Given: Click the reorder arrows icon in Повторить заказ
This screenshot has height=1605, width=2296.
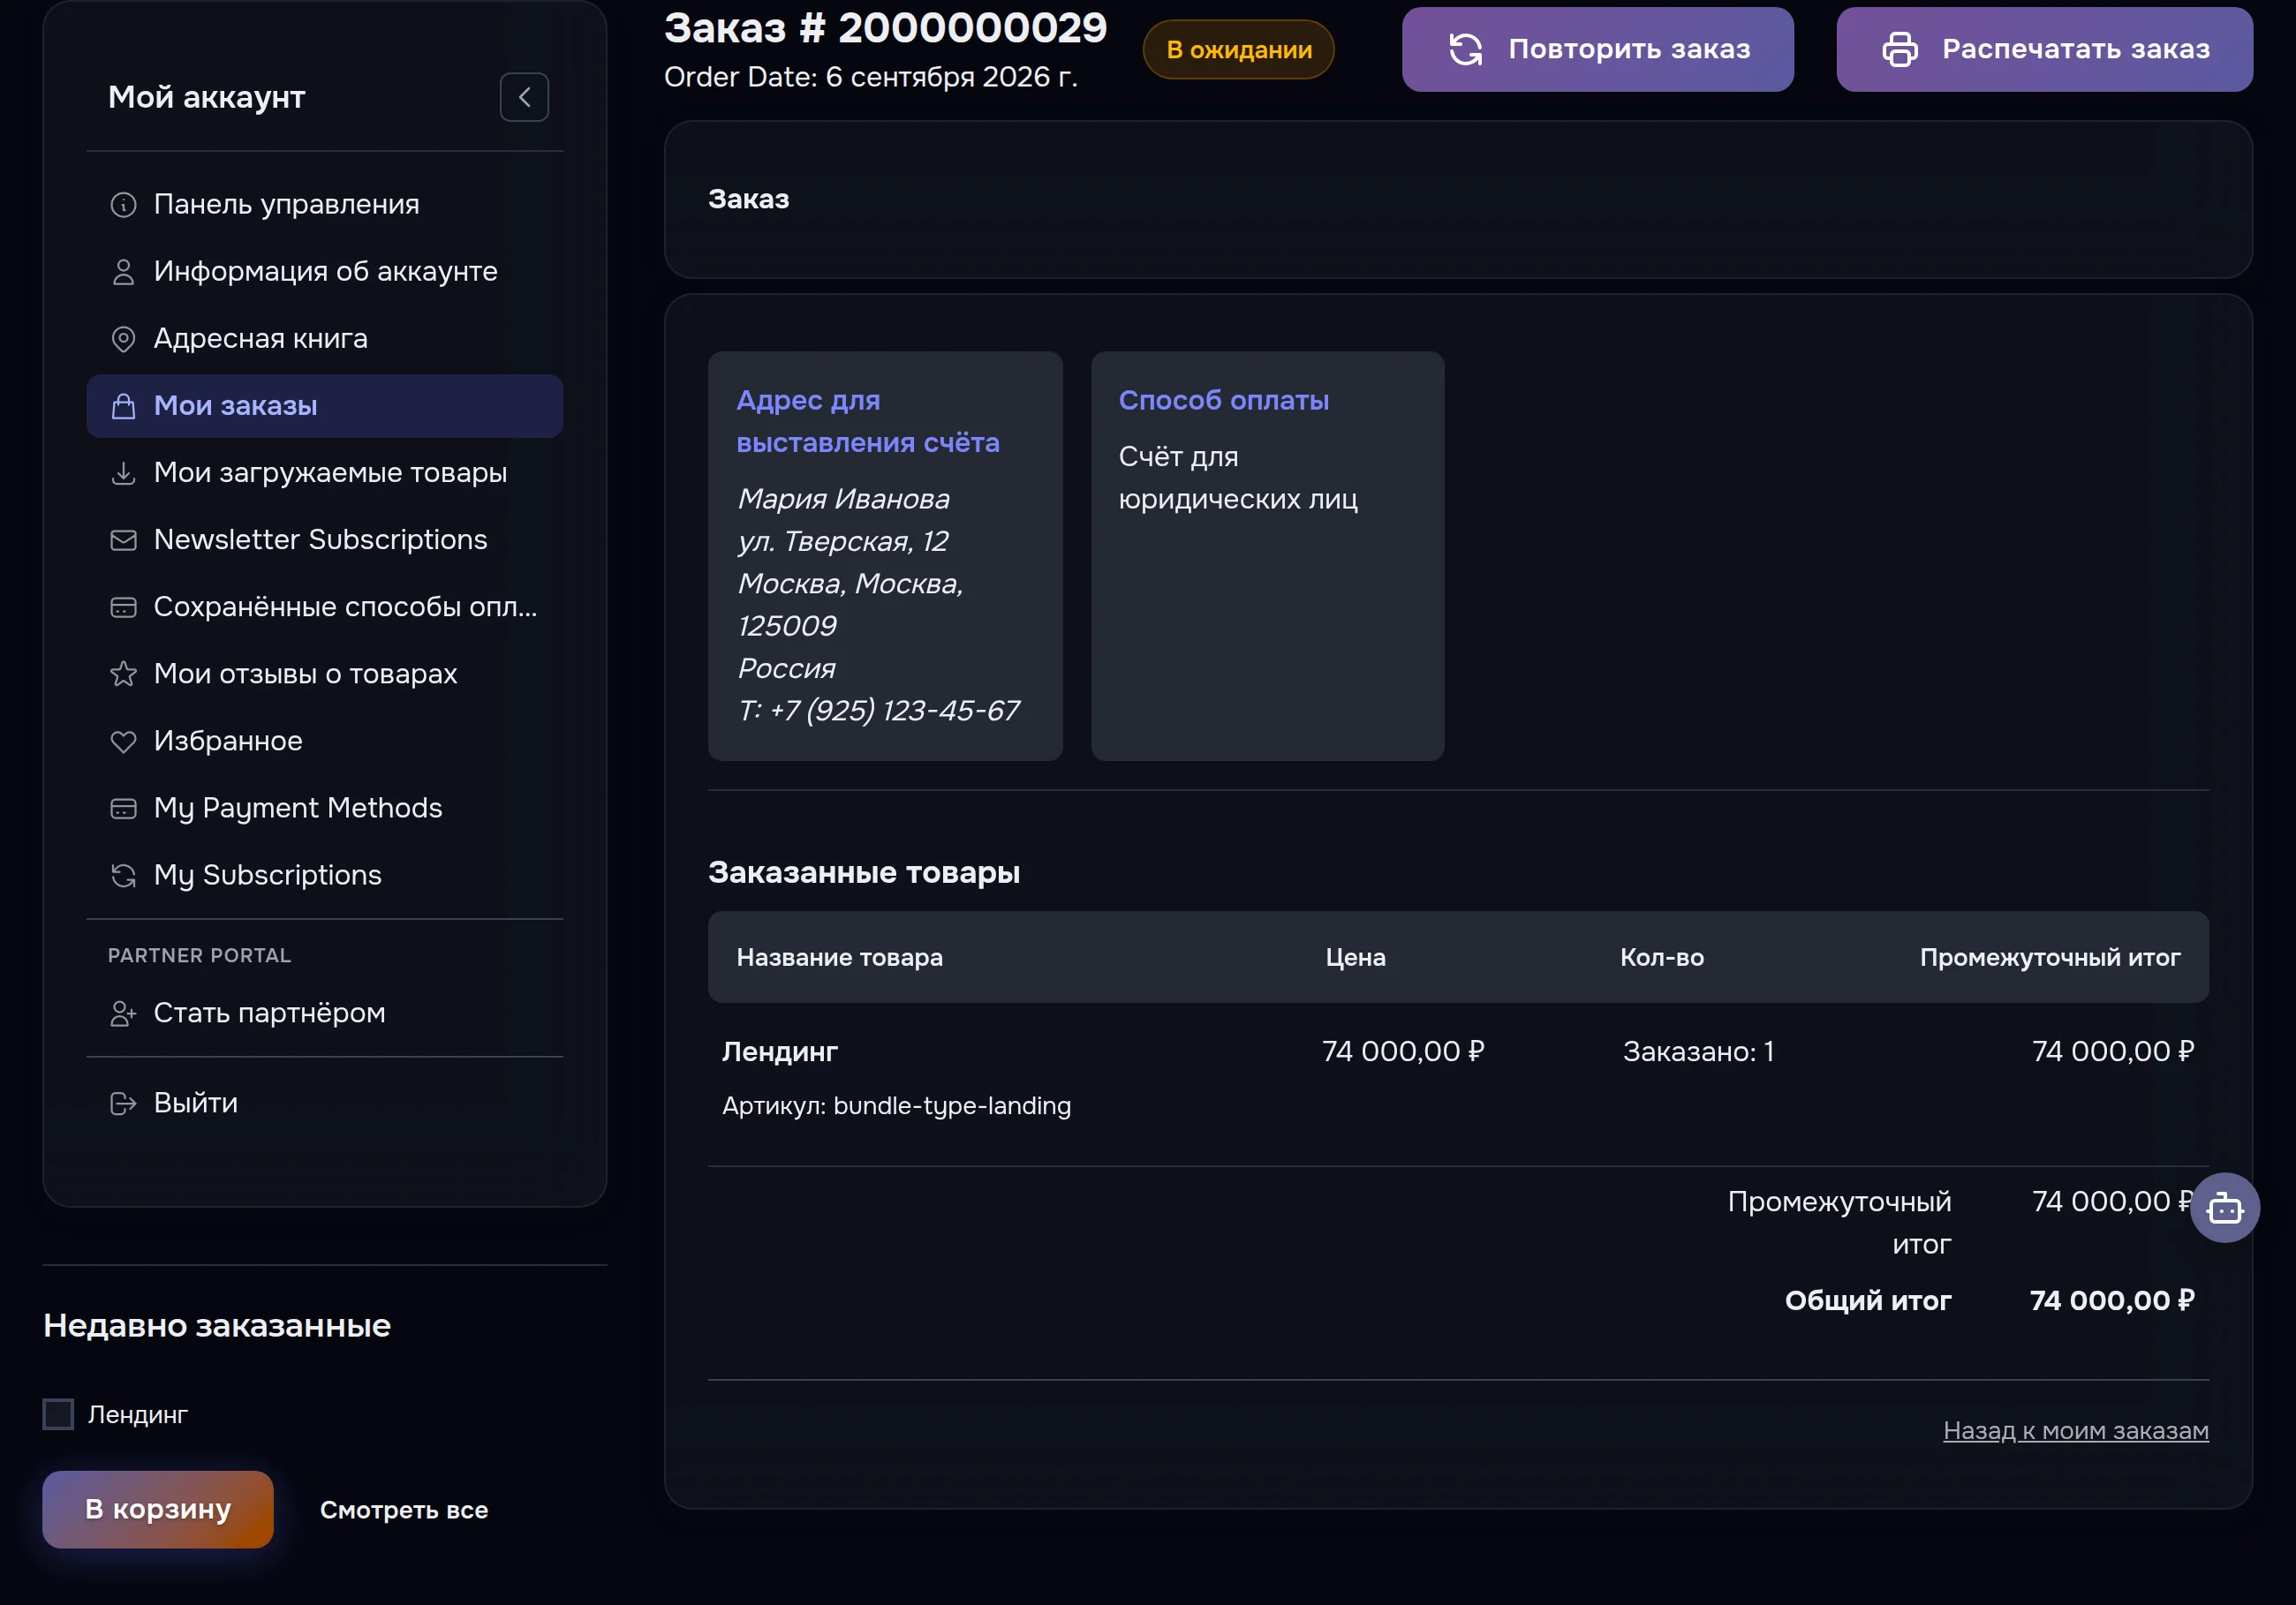Looking at the screenshot, I should click(1465, 49).
